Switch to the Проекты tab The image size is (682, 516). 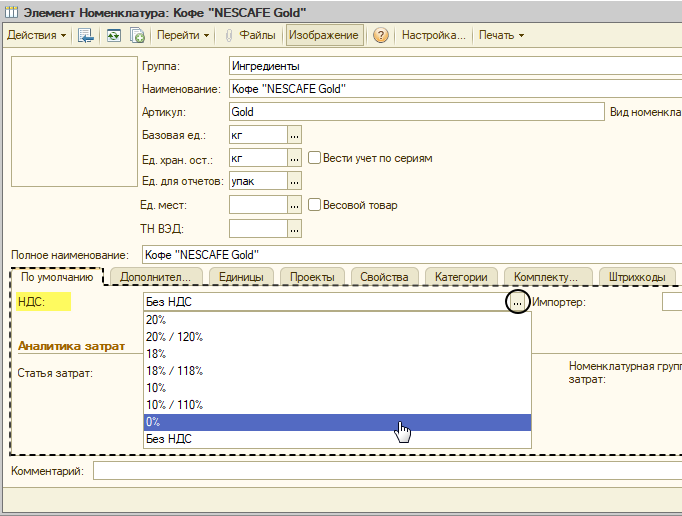click(x=312, y=277)
